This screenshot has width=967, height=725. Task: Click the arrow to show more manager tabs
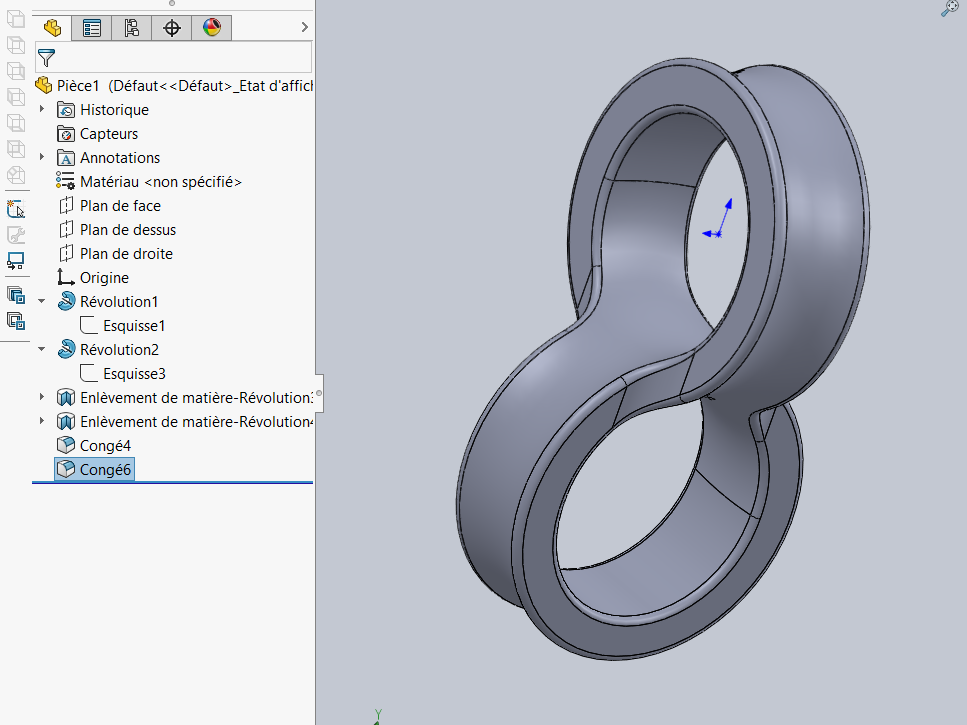coord(303,28)
